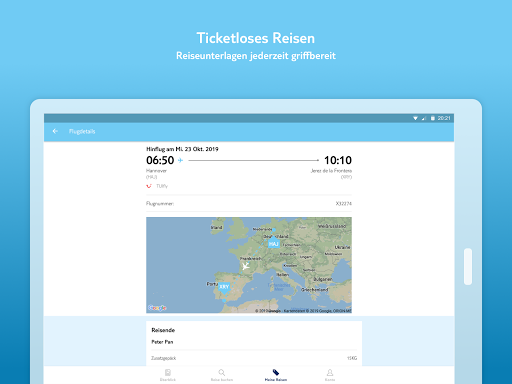Tap the arrival time 10:10
The image size is (512, 384).
338,160
